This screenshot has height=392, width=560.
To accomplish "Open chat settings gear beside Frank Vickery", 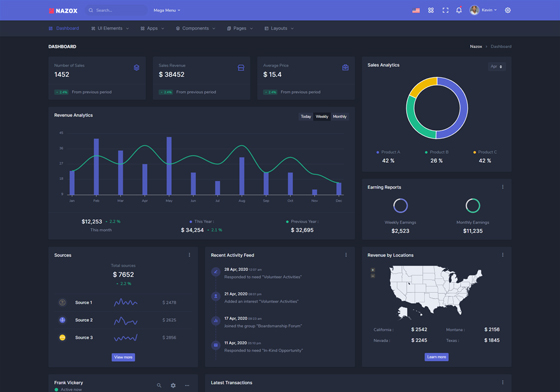I will (173, 385).
